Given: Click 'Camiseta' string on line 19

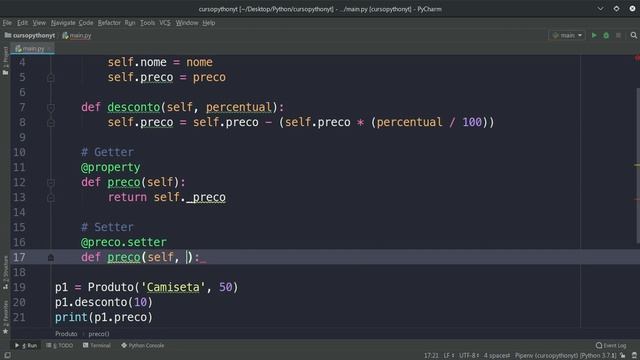Looking at the screenshot, I should pyautogui.click(x=173, y=287).
